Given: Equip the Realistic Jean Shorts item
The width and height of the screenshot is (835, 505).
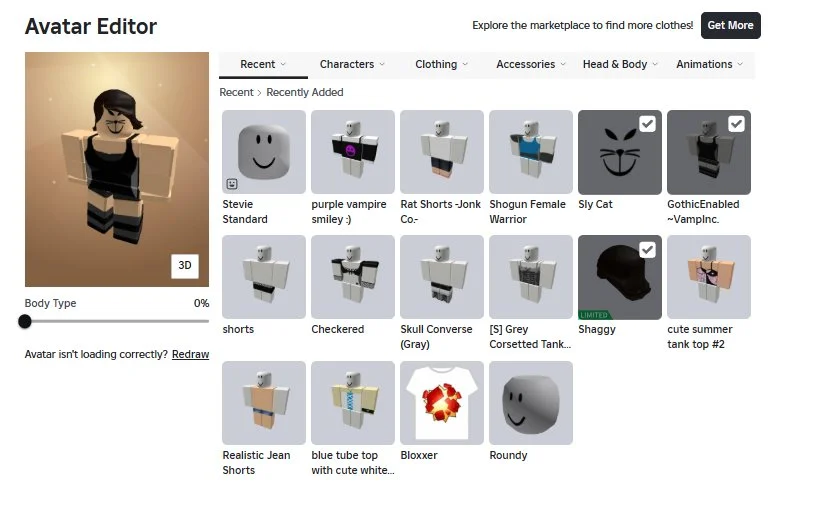Looking at the screenshot, I should coord(264,403).
